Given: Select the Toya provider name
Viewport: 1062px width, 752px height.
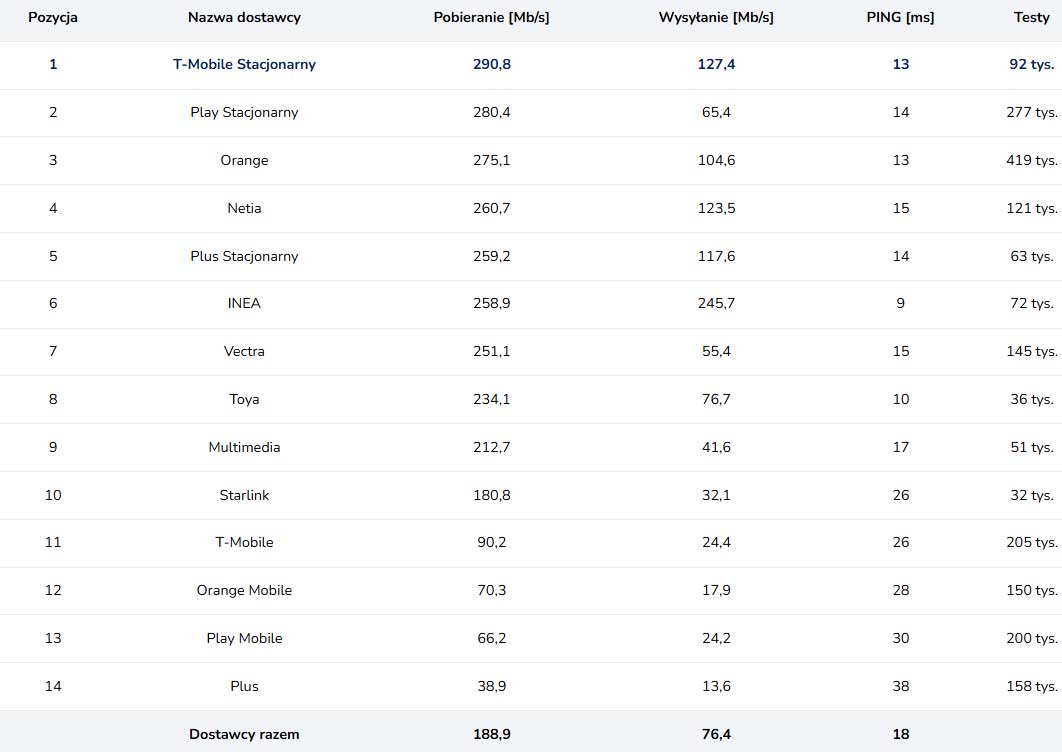Looking at the screenshot, I should pyautogui.click(x=244, y=399).
